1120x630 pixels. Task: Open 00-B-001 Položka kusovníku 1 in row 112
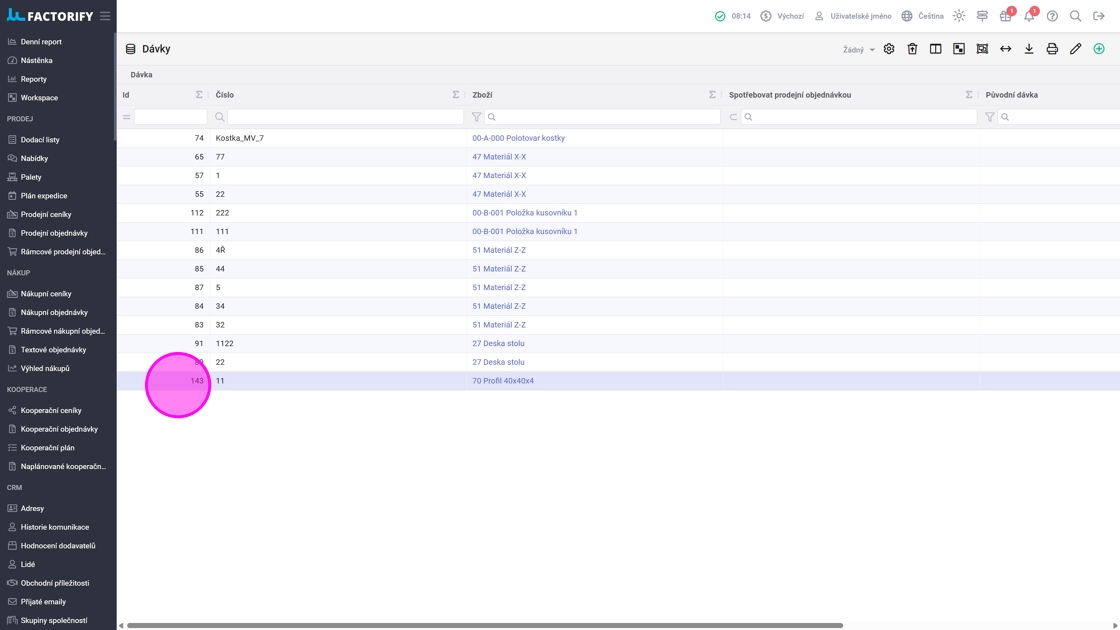coord(525,212)
